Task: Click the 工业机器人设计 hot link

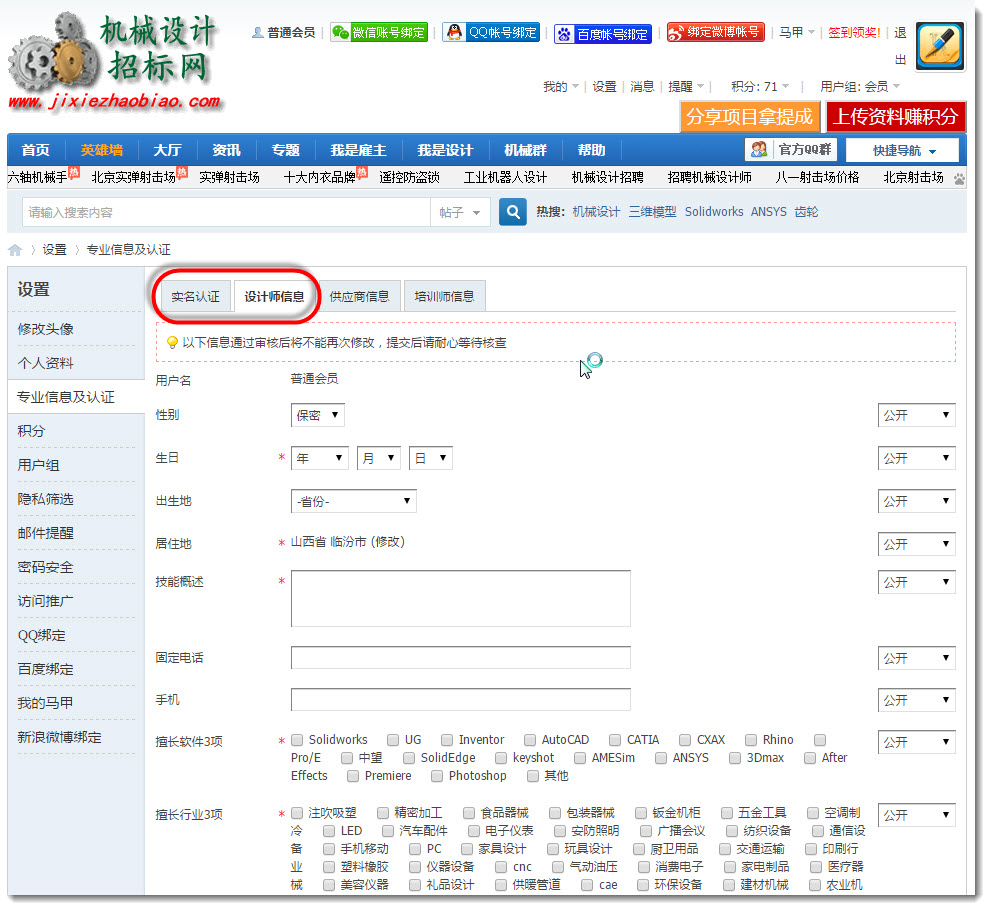Action: (x=505, y=177)
